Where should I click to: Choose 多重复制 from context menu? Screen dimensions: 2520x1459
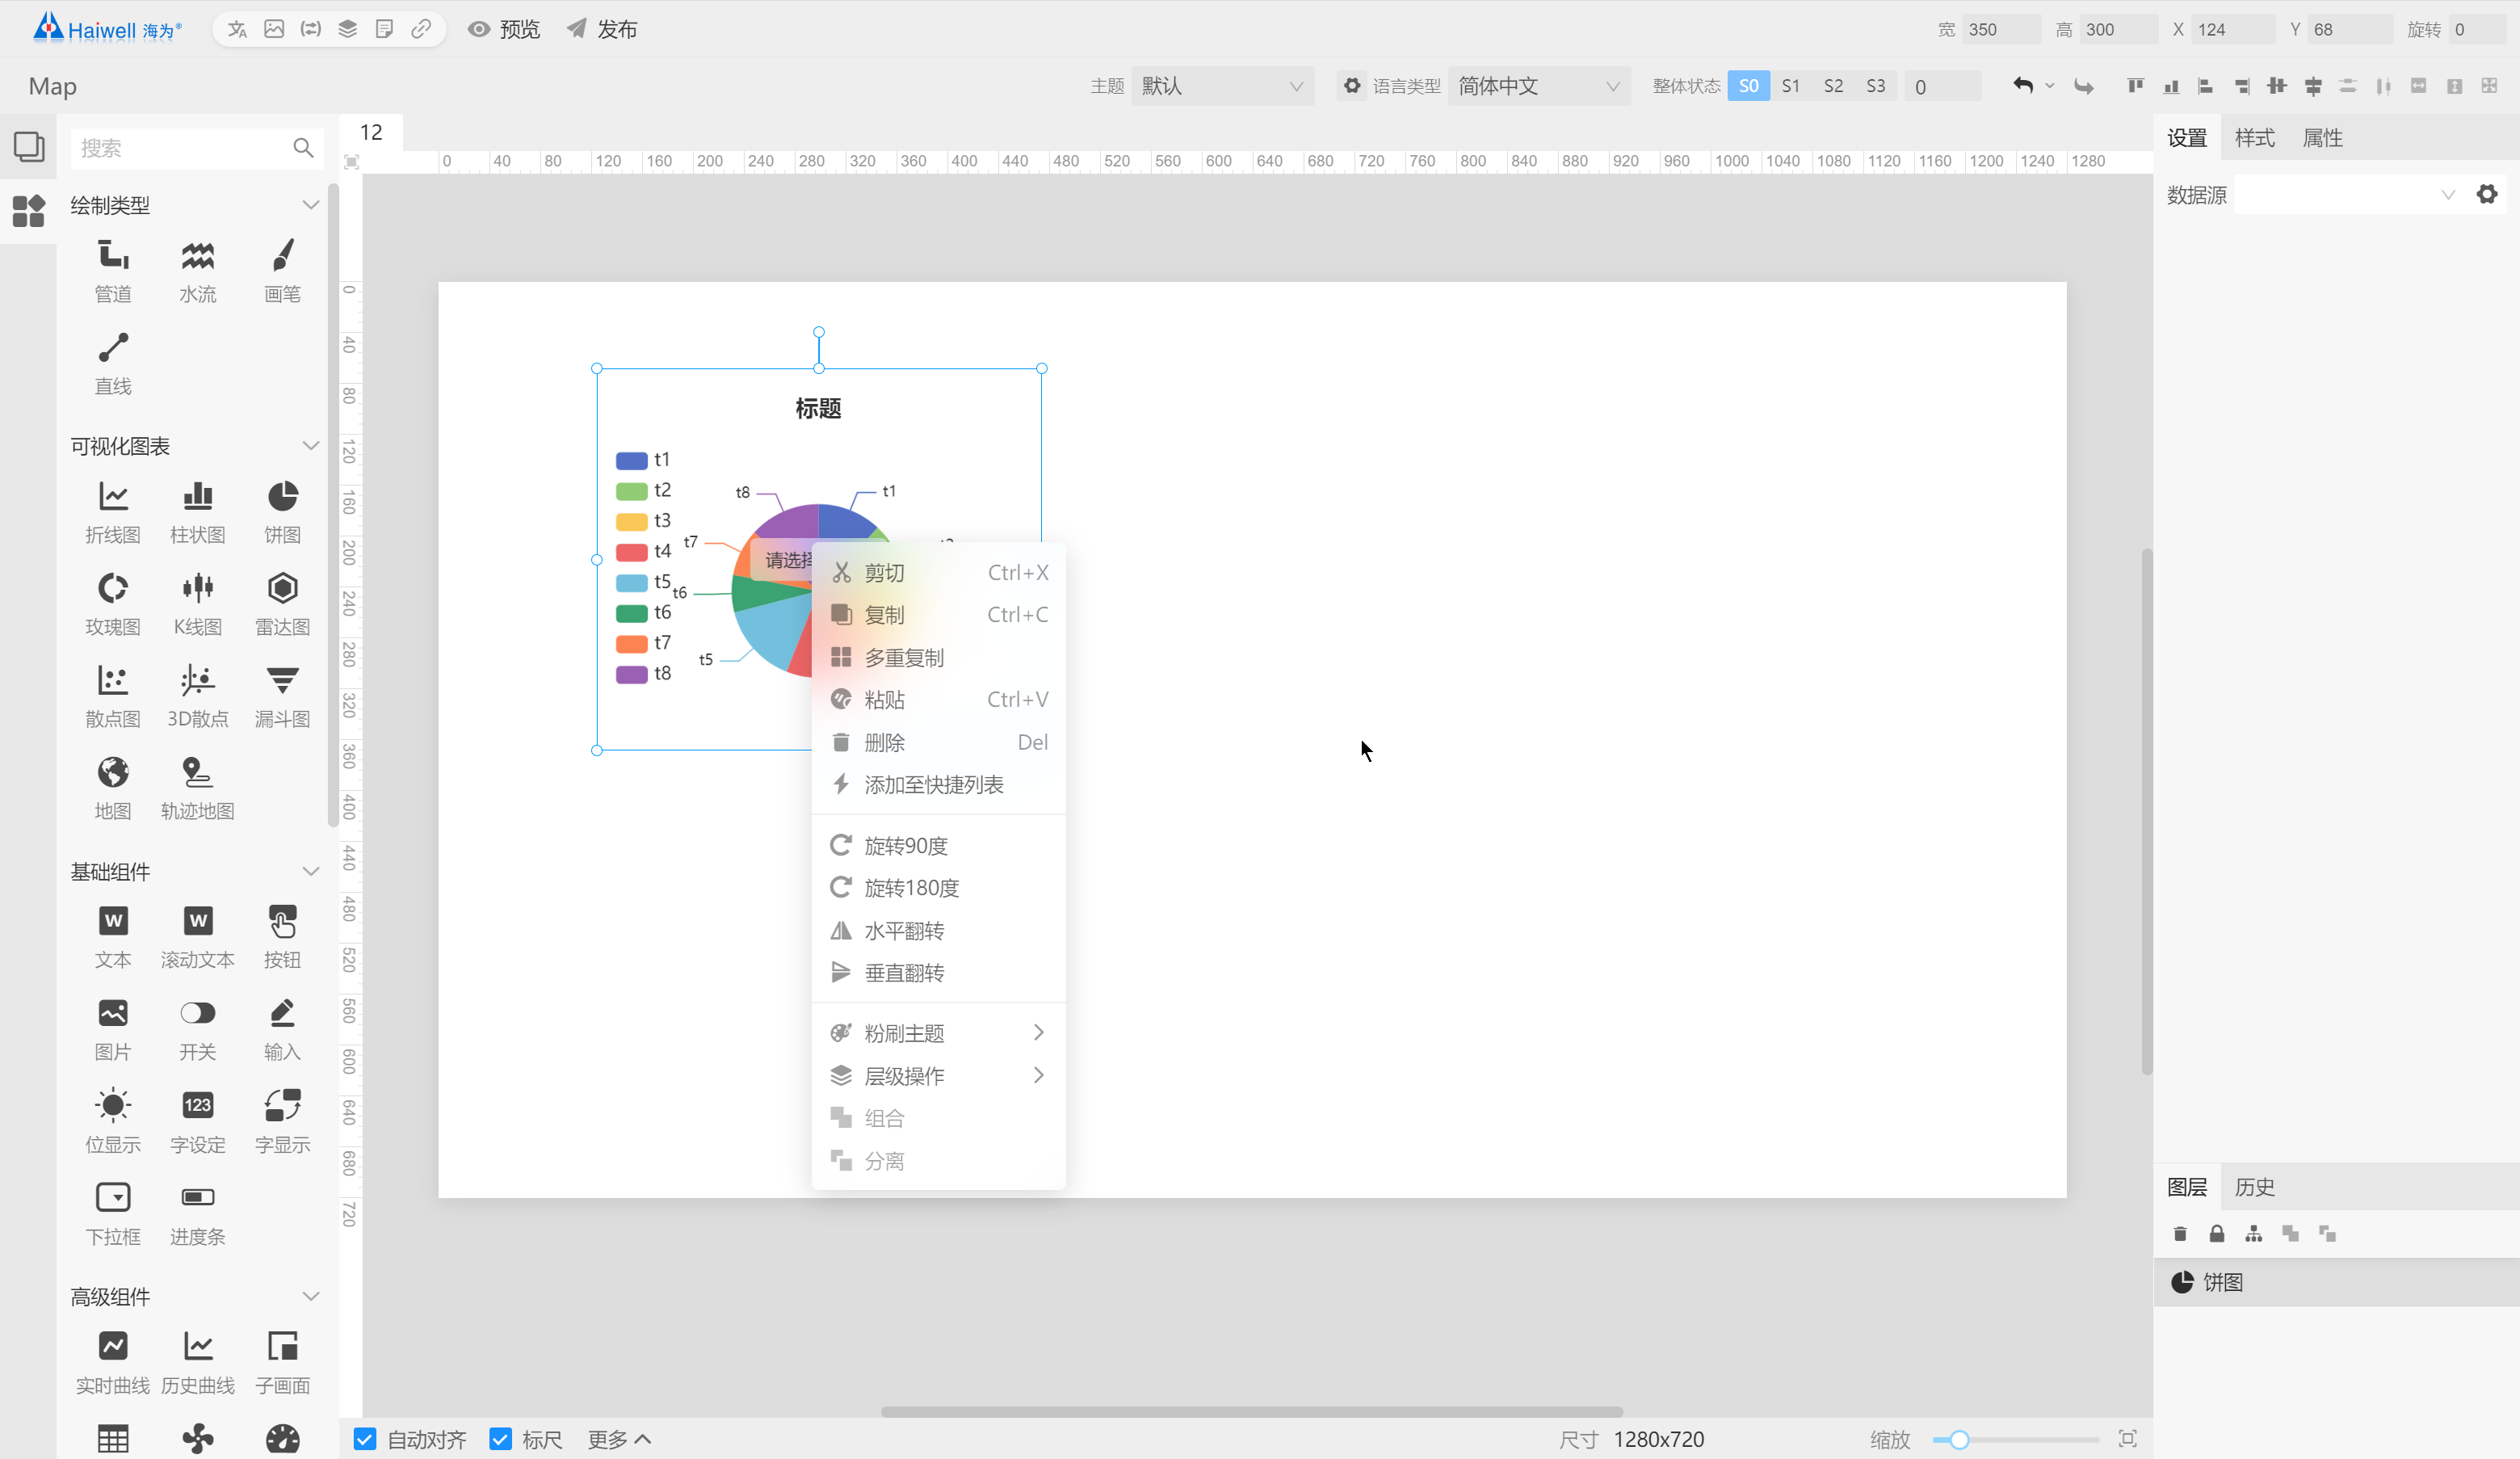(x=938, y=657)
